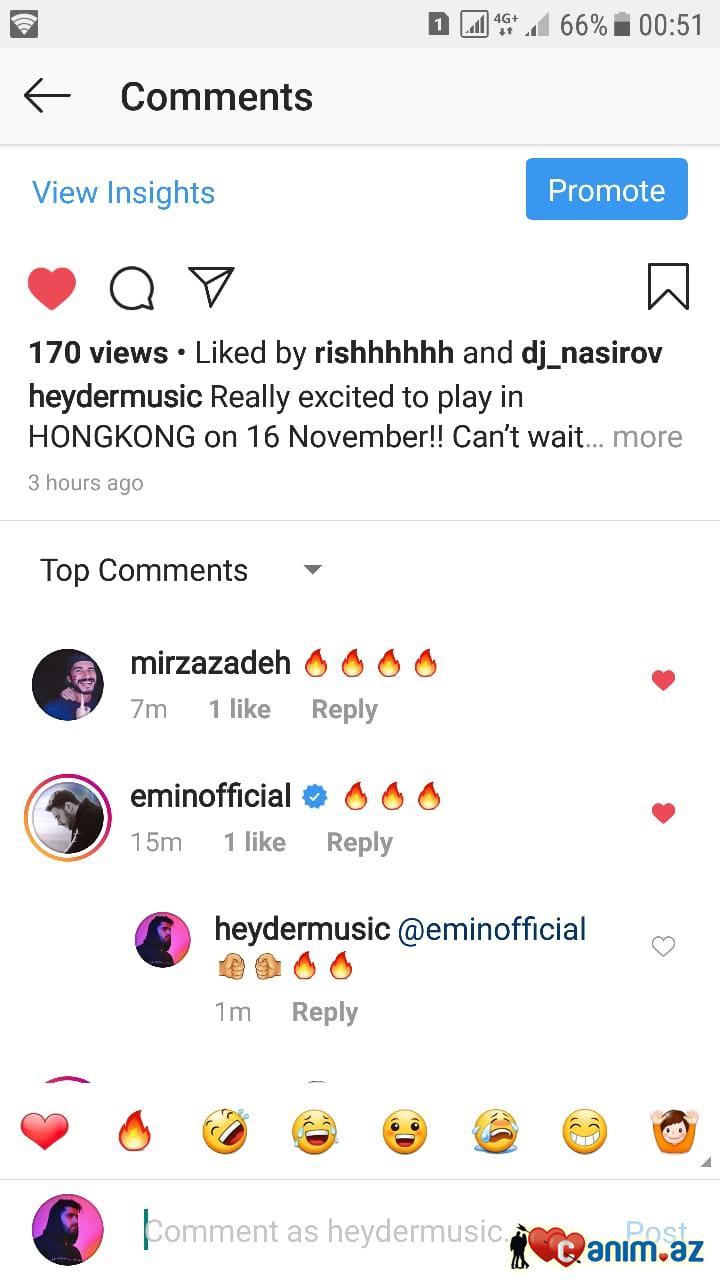The height and width of the screenshot is (1280, 720).
Task: Open the comment speech bubble icon
Action: [x=132, y=289]
